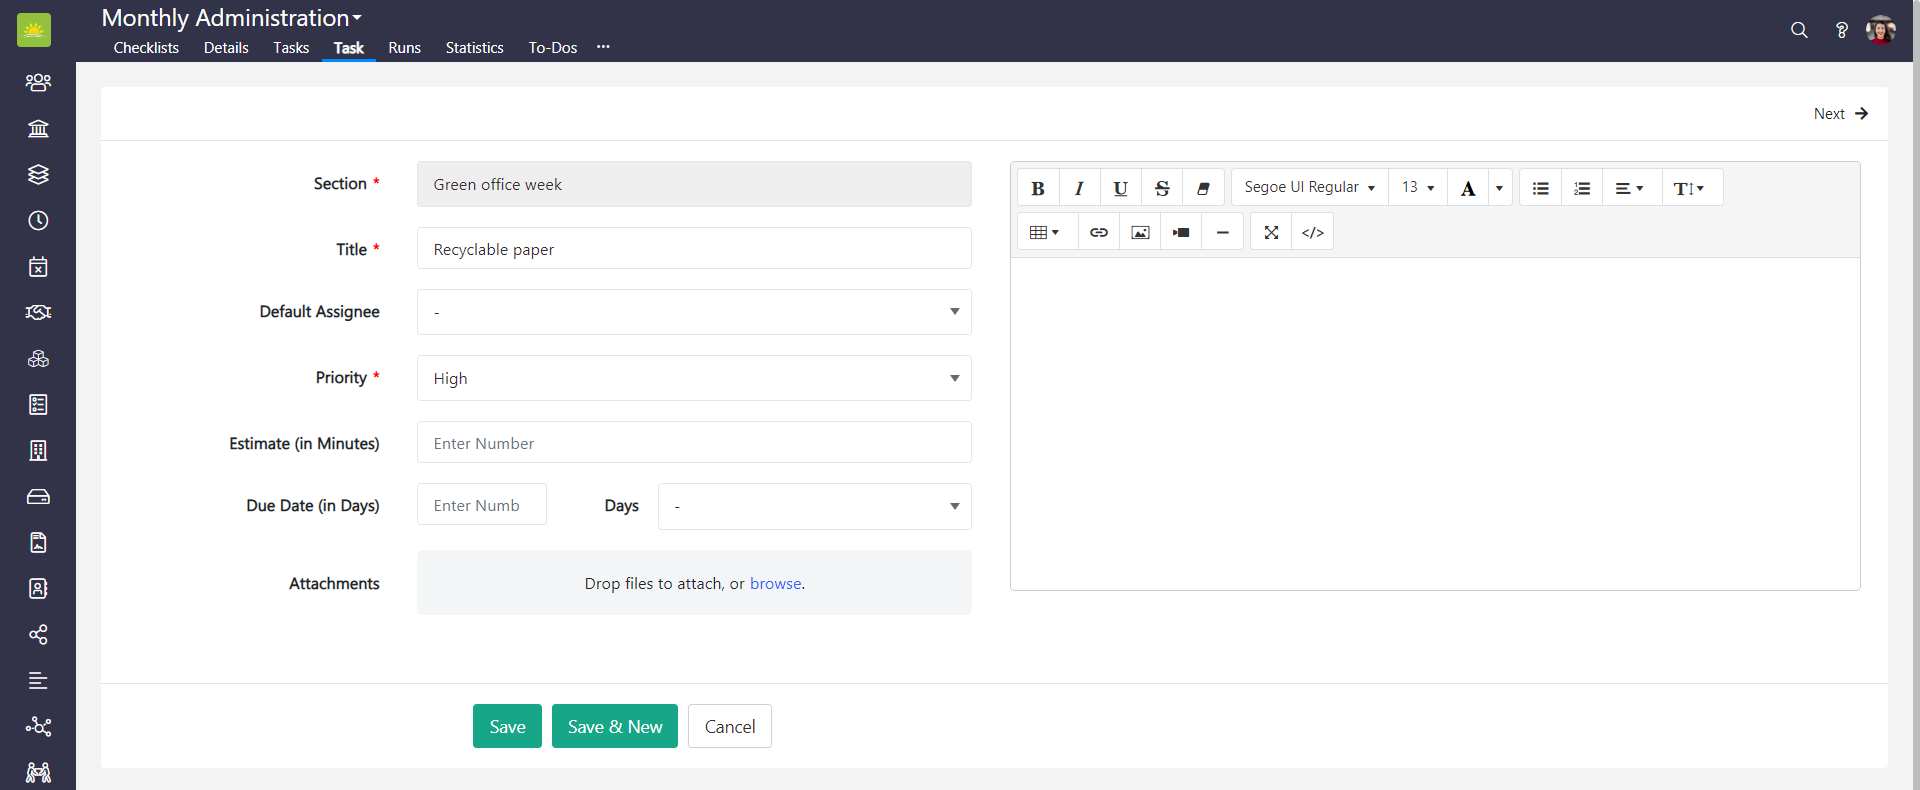1920x790 pixels.
Task: Open the Segoe UI Regular font dropdown
Action: (1309, 188)
